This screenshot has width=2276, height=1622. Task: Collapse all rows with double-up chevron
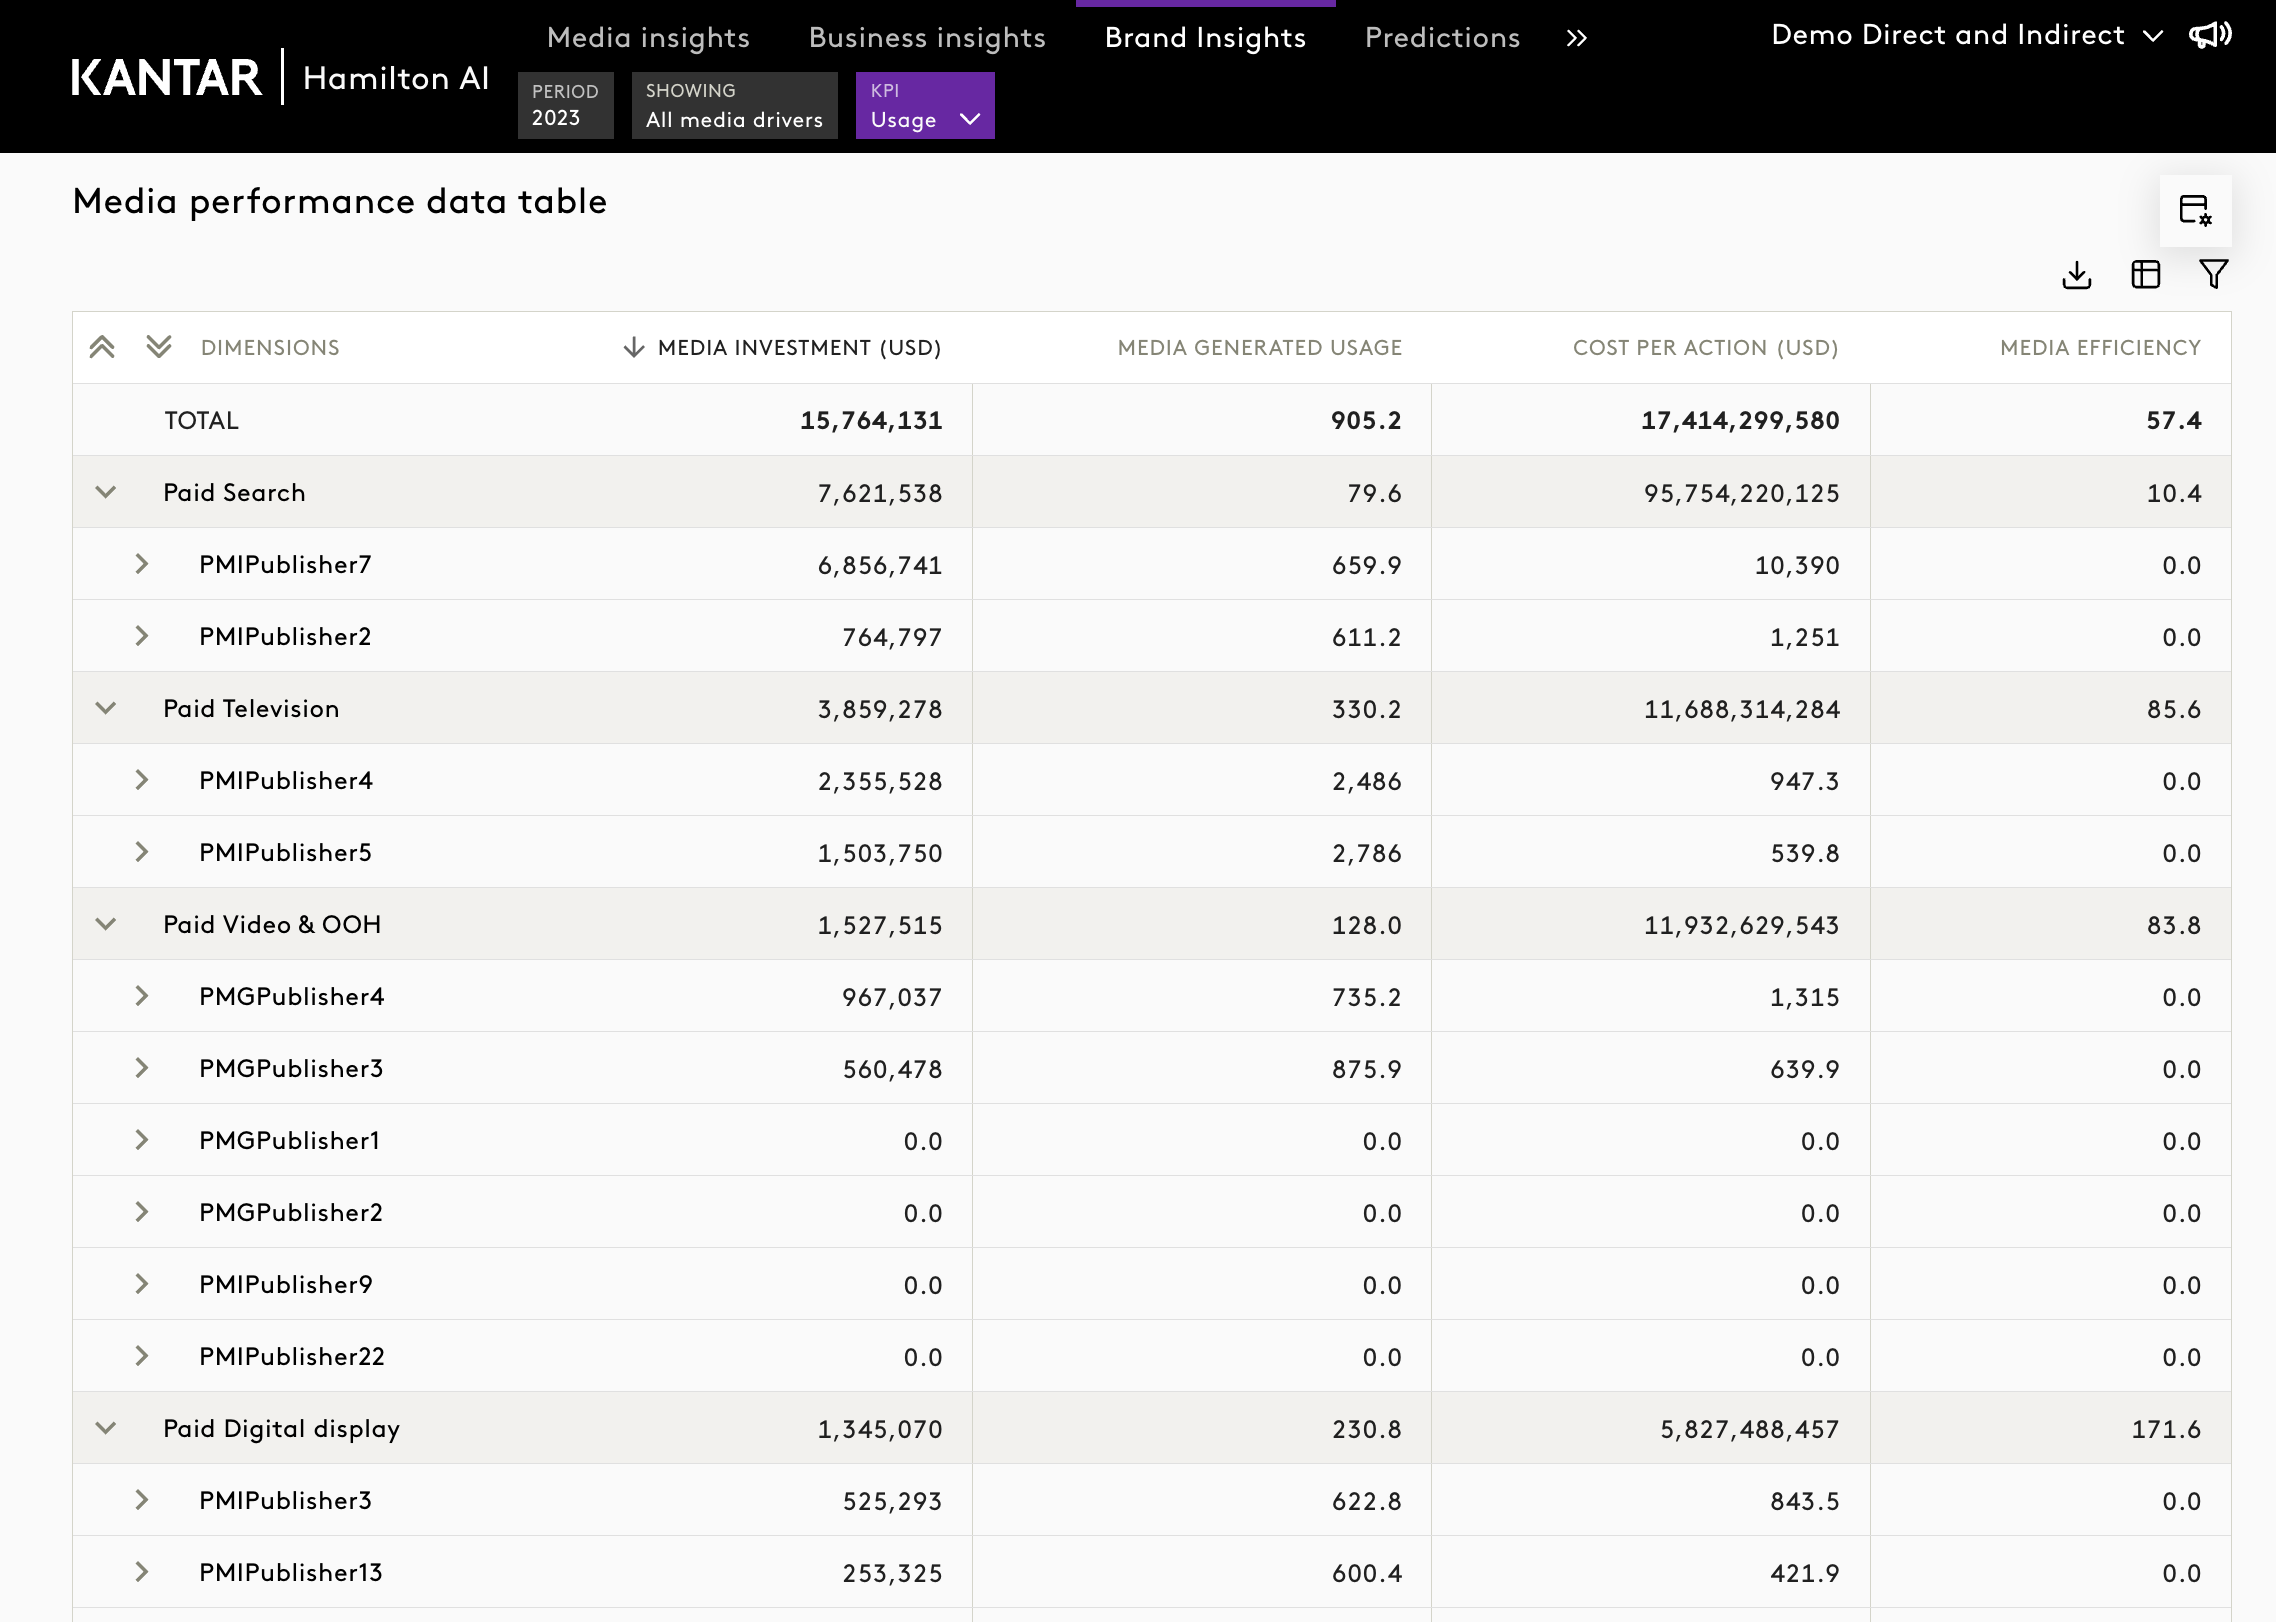[x=102, y=347]
